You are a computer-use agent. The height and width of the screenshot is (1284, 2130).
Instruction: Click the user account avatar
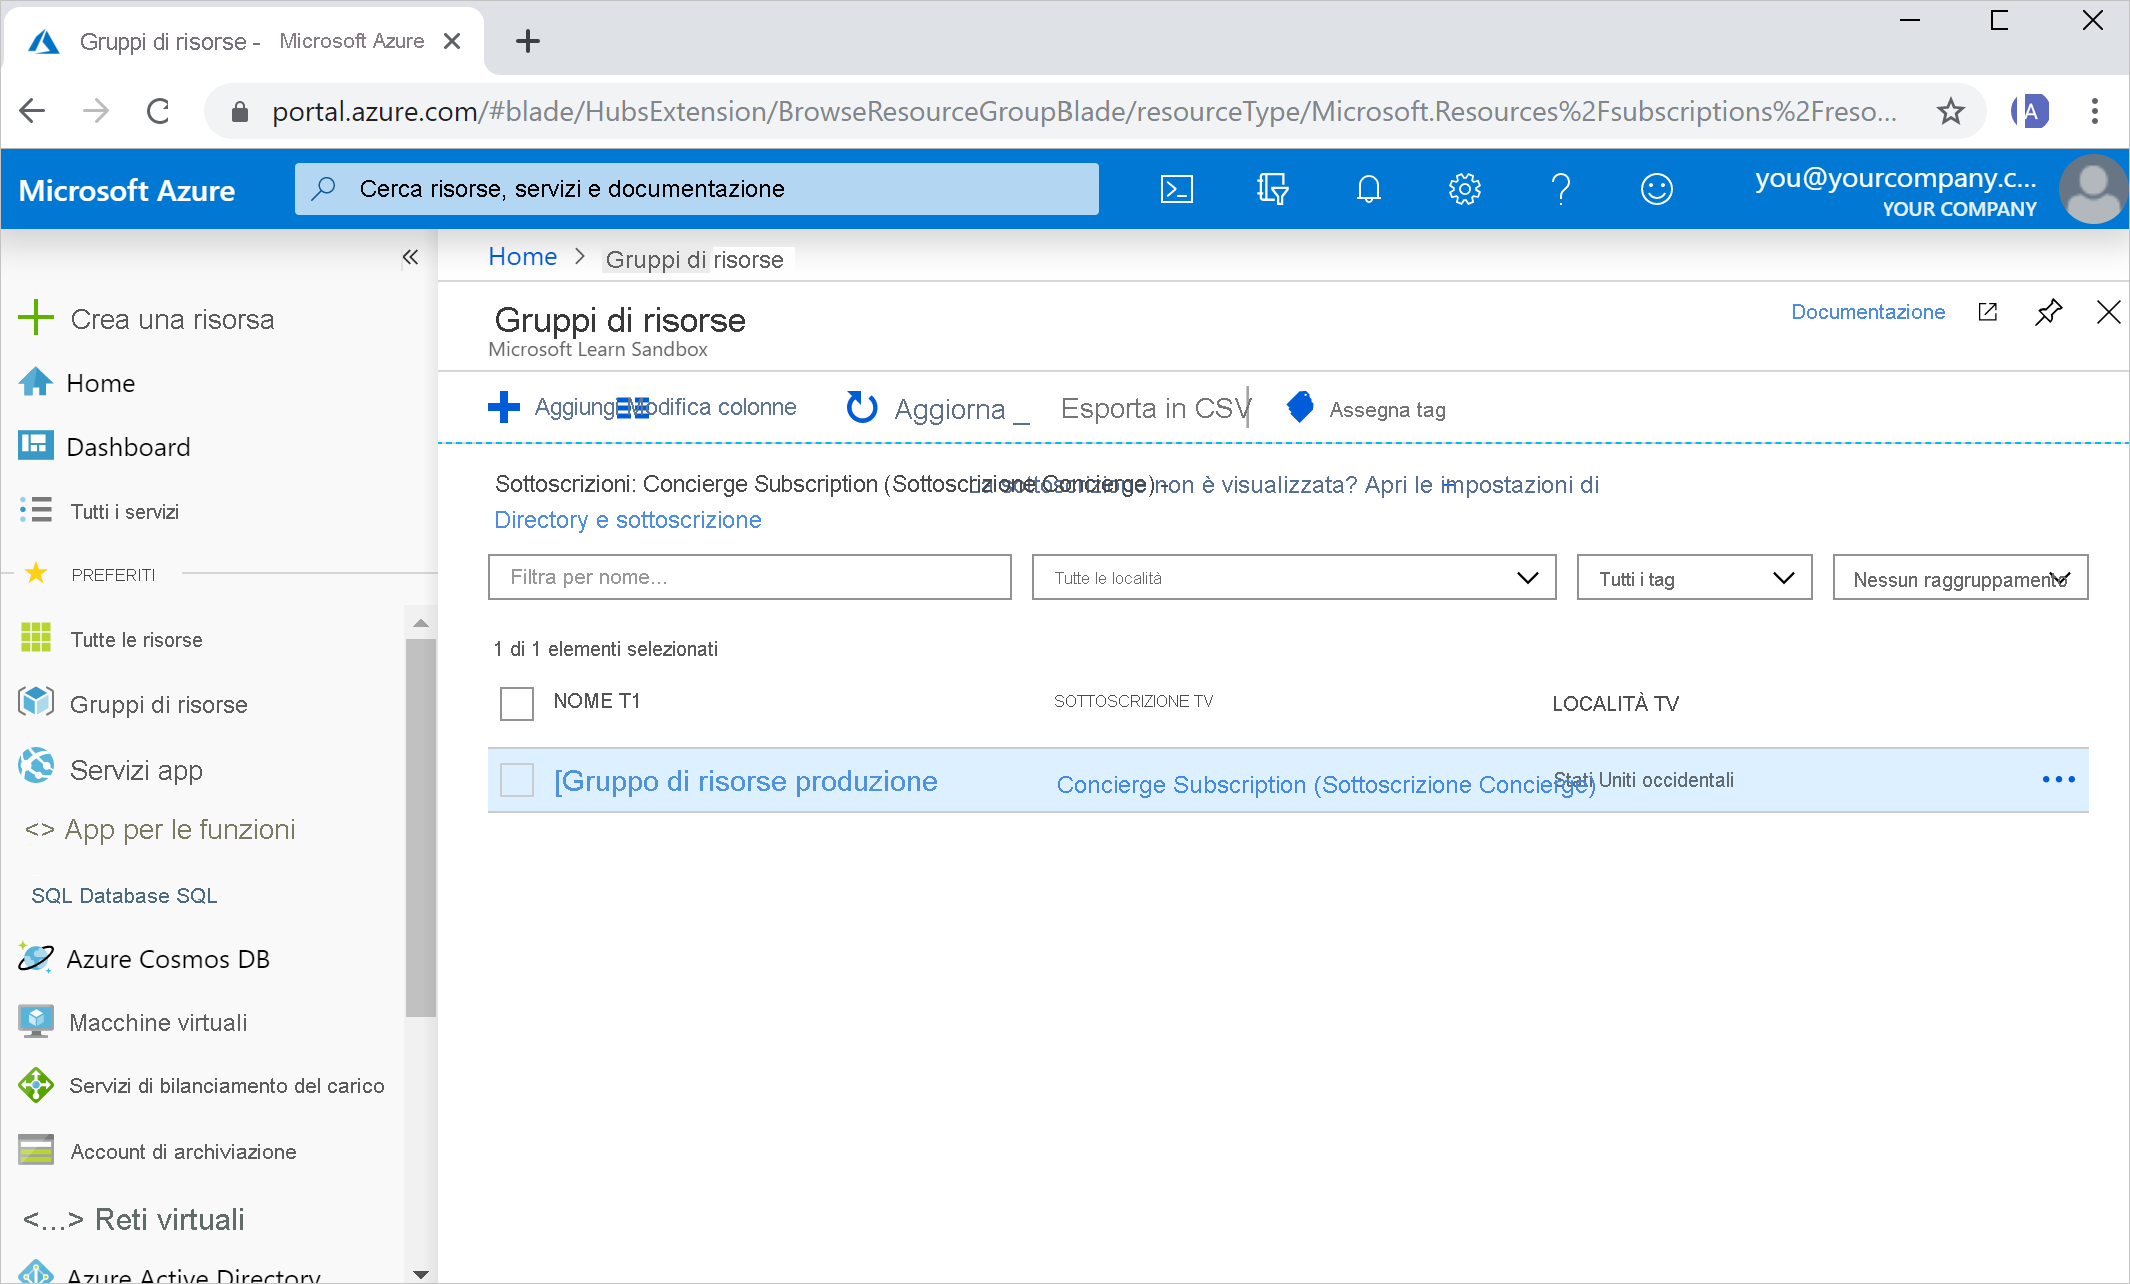click(2093, 189)
